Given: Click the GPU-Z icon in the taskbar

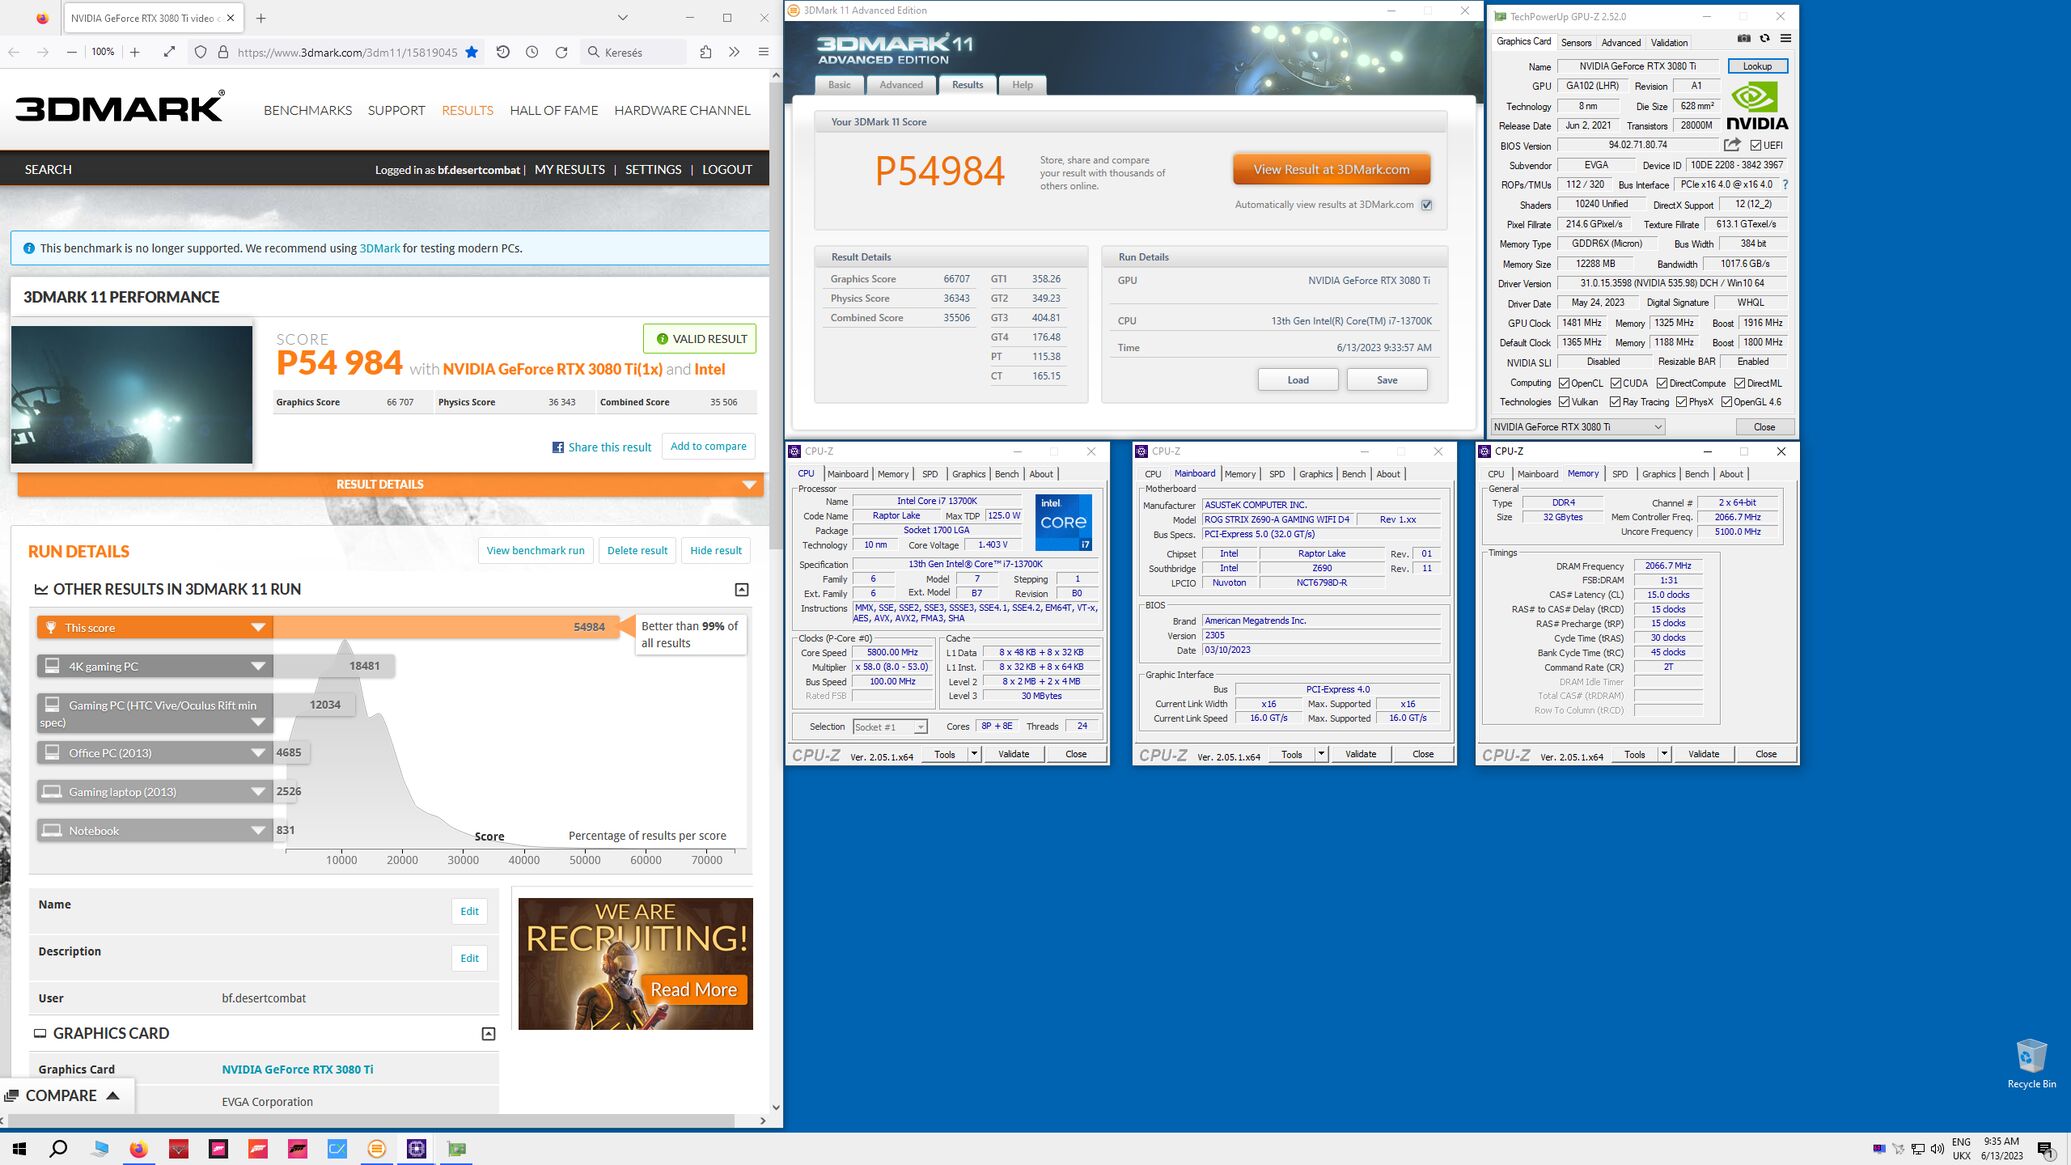Looking at the screenshot, I should click(456, 1148).
